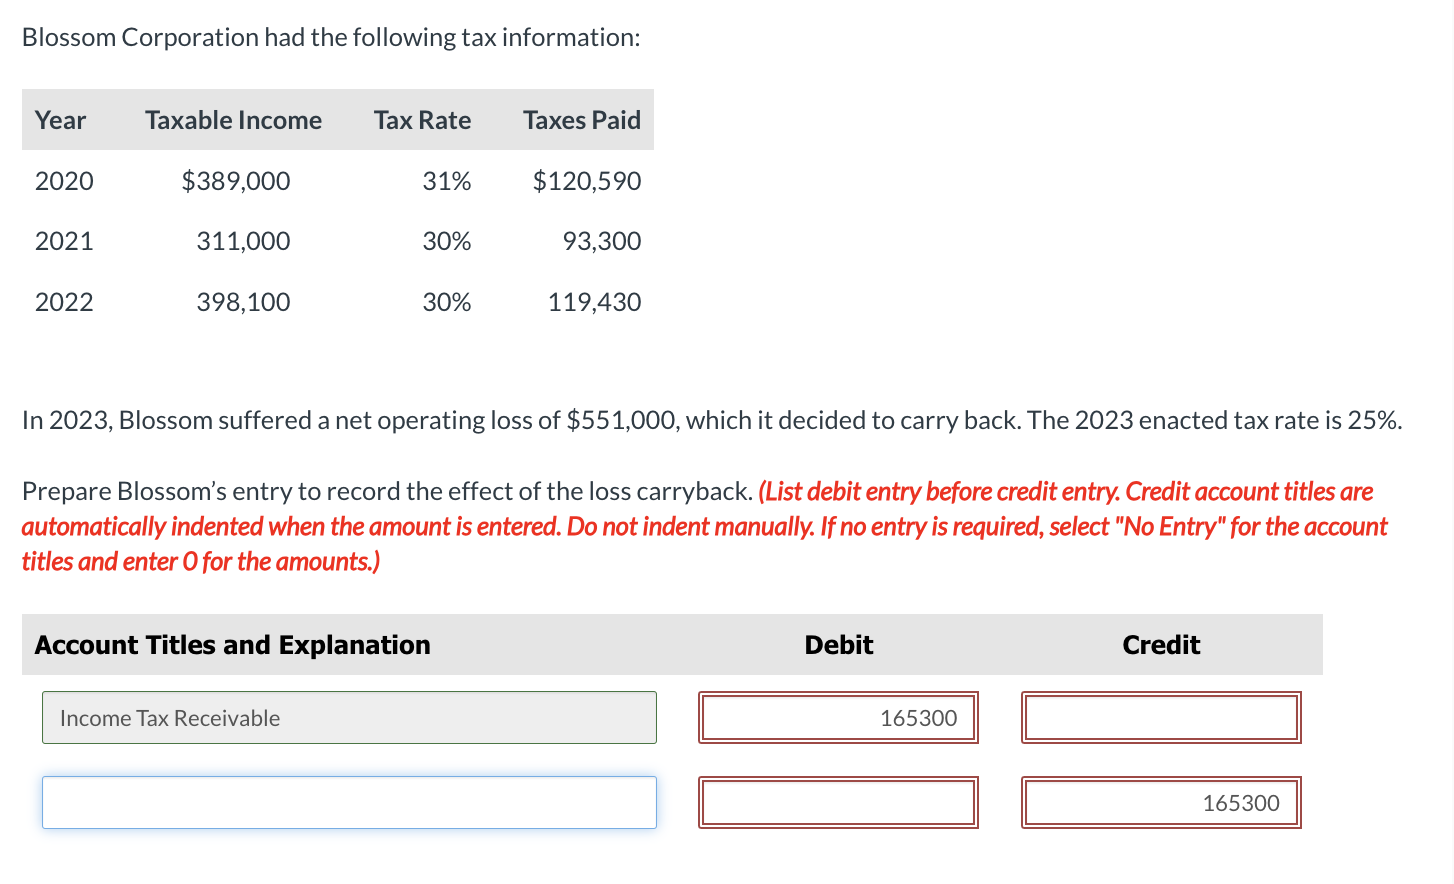Click the empty debit field in second row

tap(838, 802)
